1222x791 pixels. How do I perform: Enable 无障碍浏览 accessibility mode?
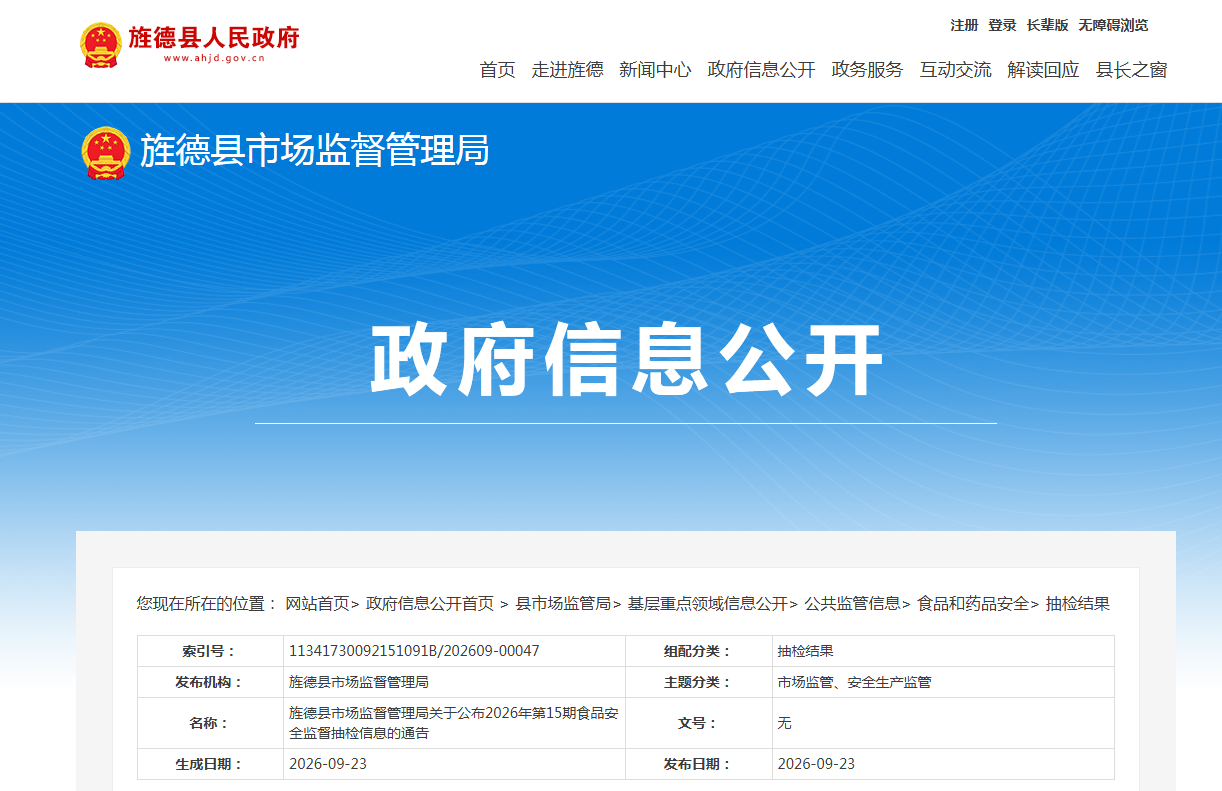tap(1113, 25)
